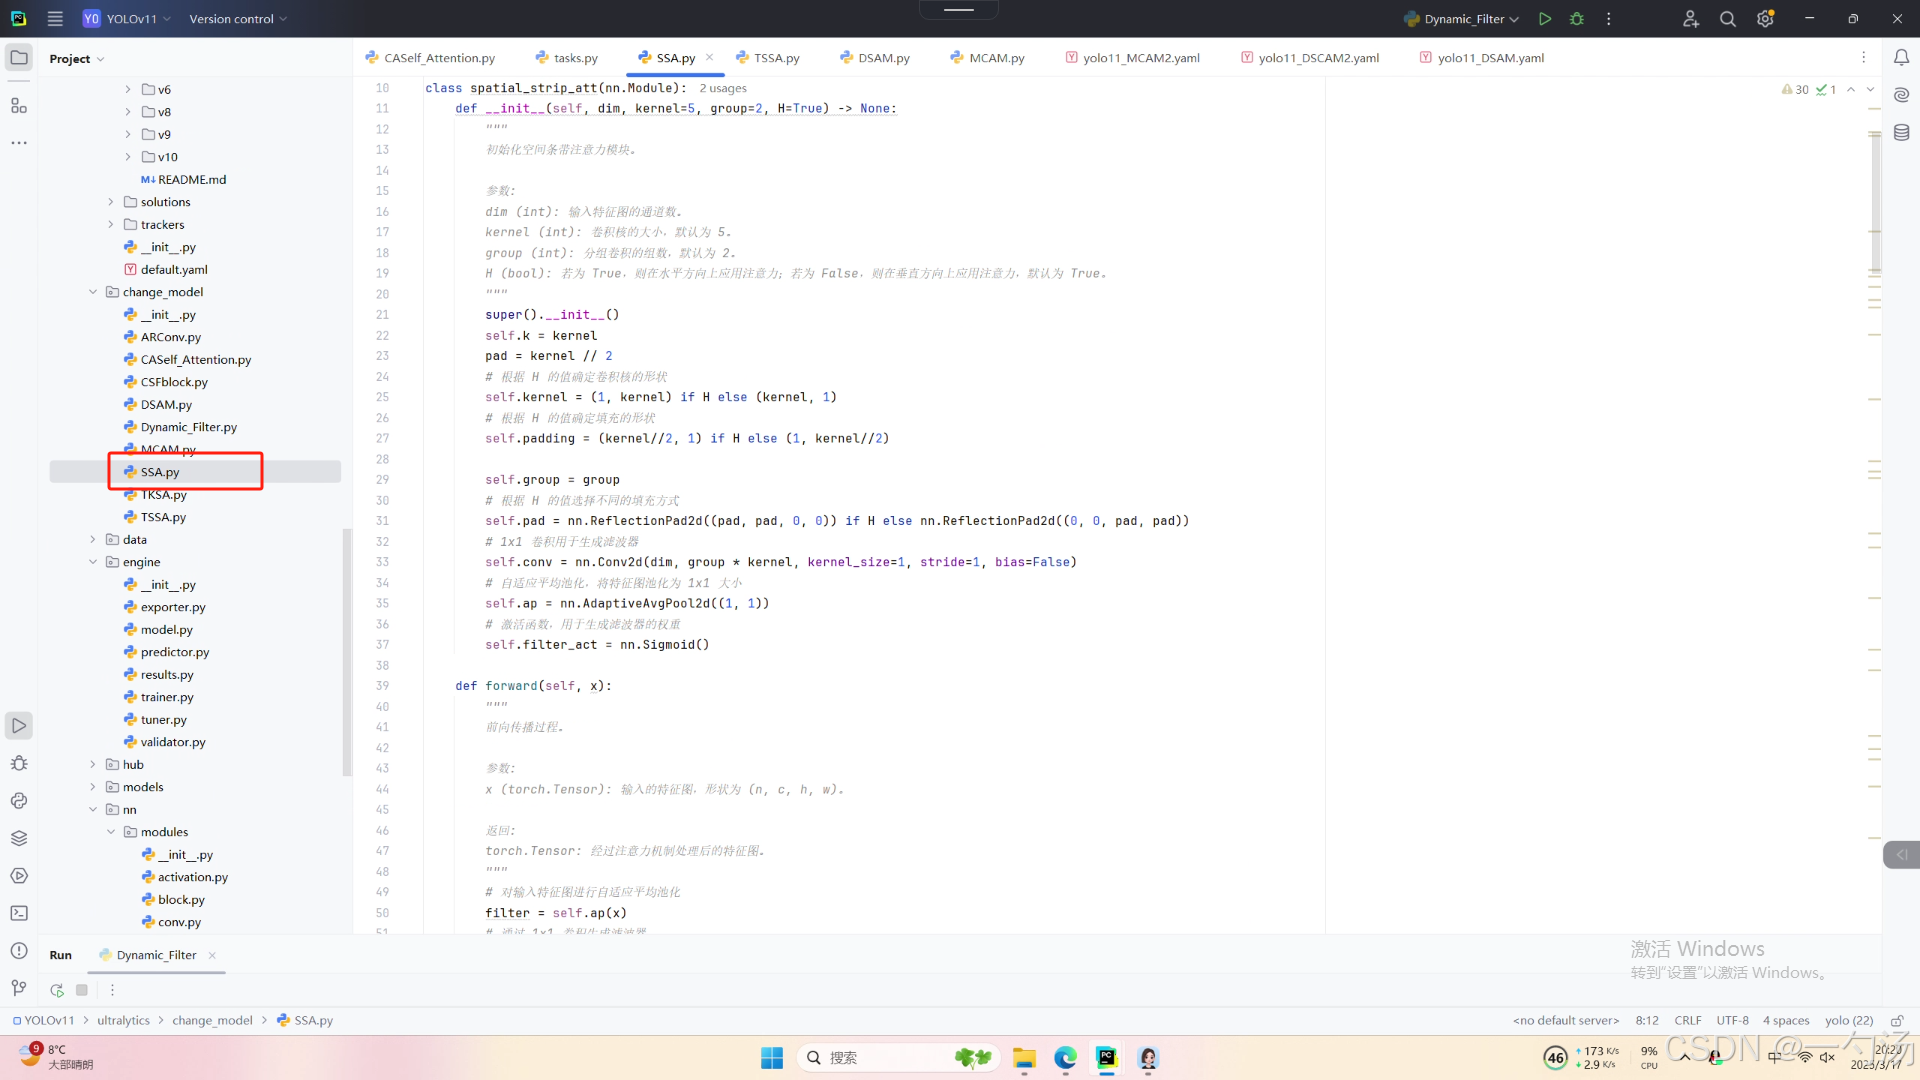Open the yolo (22) interpreter selector
1920x1080 pixels.
tap(1848, 1021)
